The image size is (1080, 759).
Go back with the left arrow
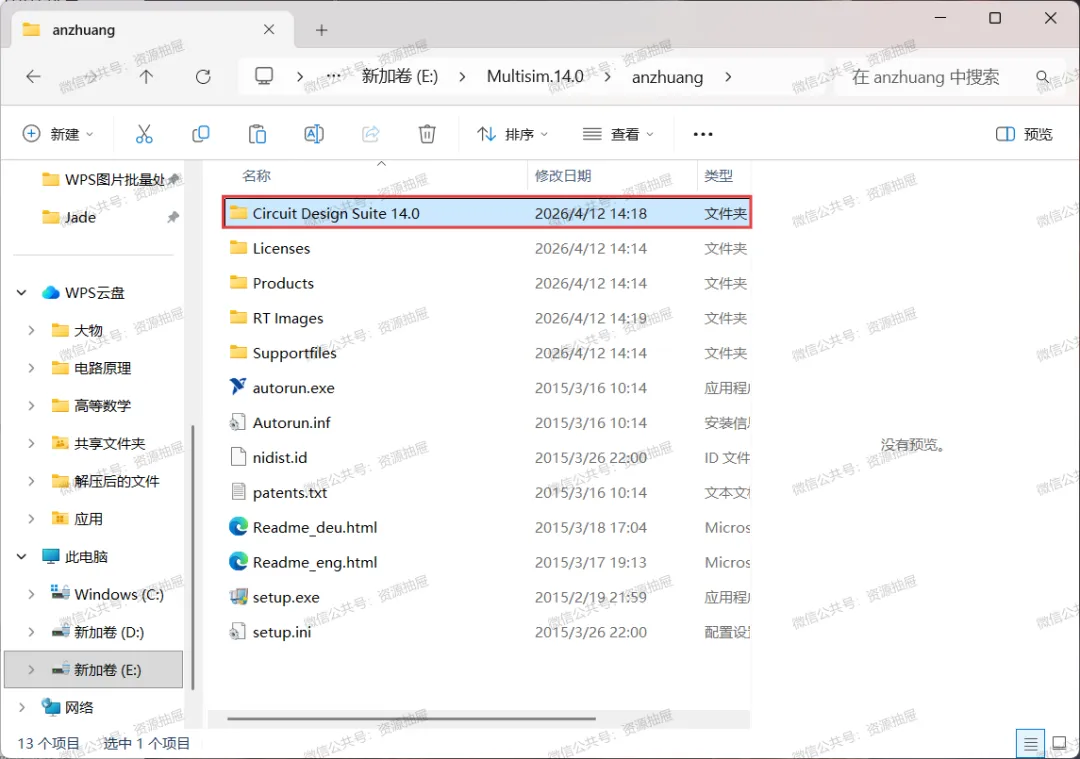[x=33, y=76]
